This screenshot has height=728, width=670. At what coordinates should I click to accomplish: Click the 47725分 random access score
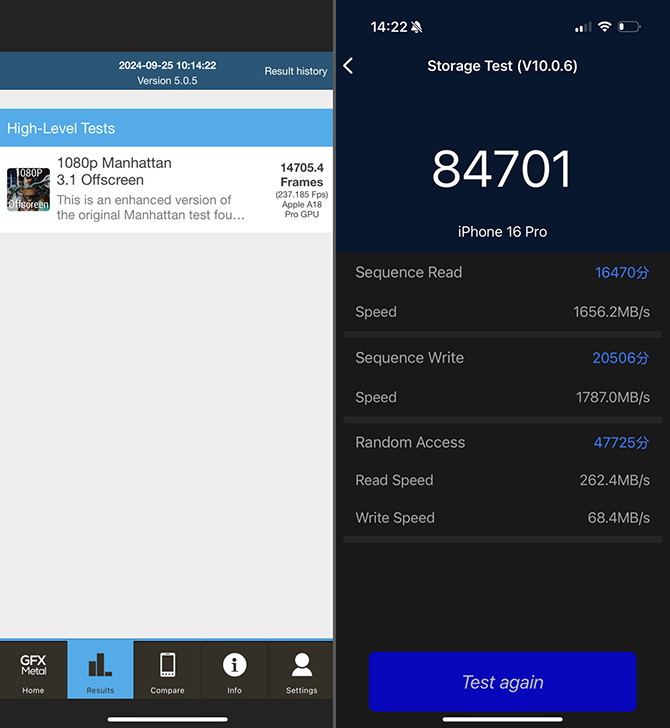pos(622,442)
